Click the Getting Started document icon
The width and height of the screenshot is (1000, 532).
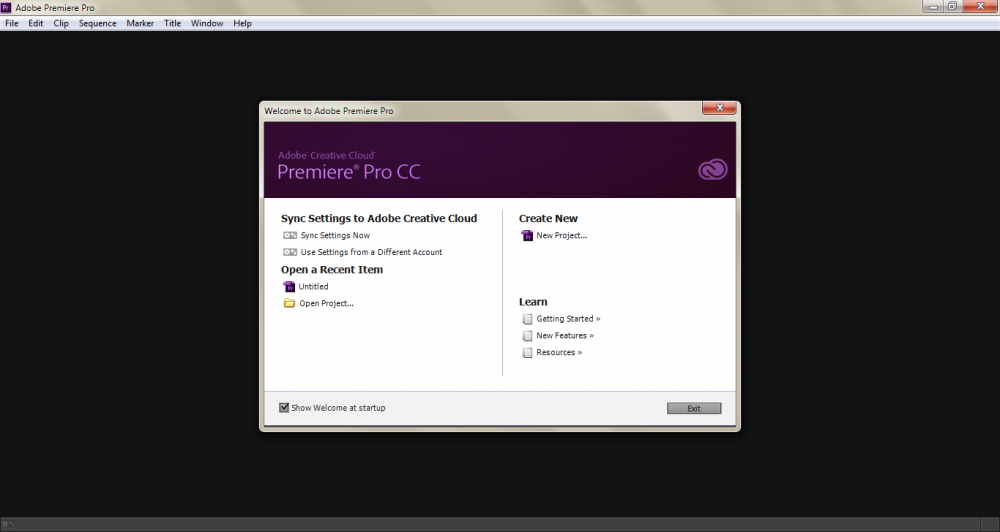[527, 319]
